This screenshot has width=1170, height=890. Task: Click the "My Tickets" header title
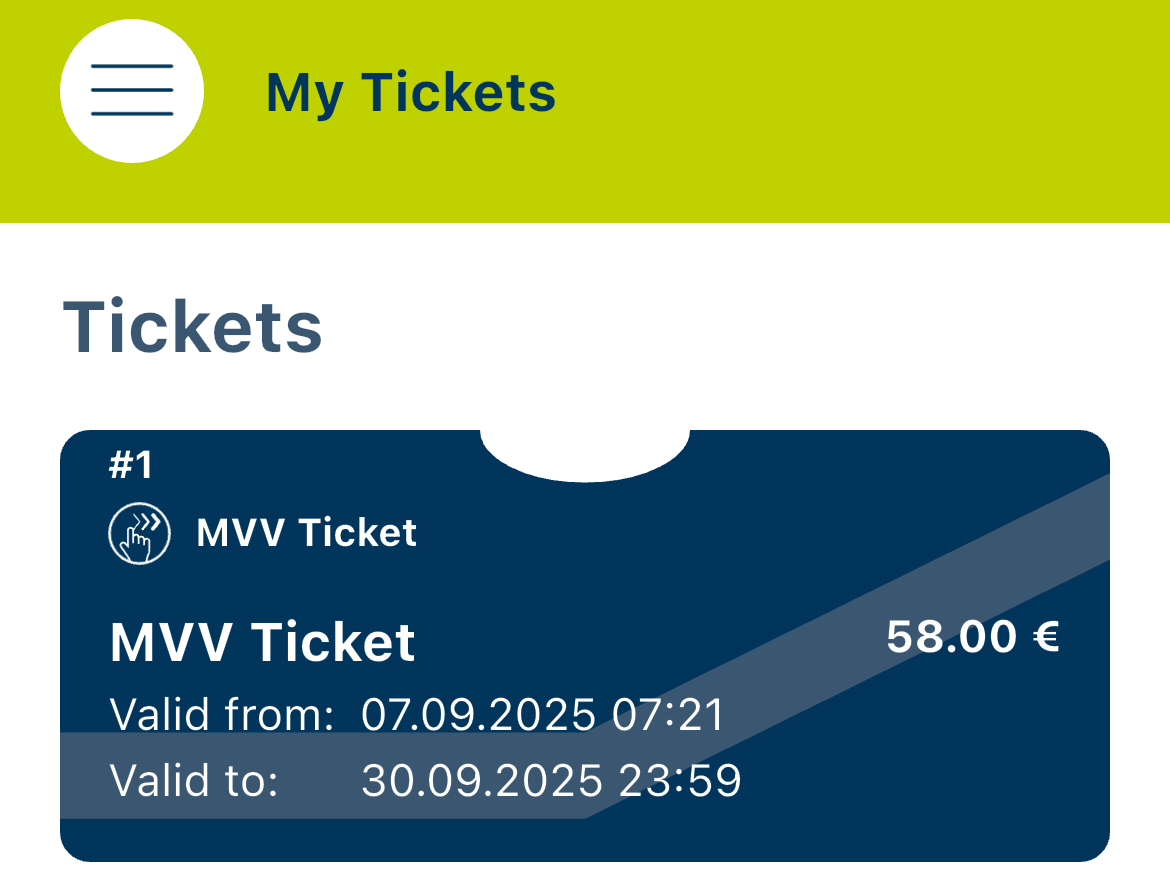pos(410,92)
